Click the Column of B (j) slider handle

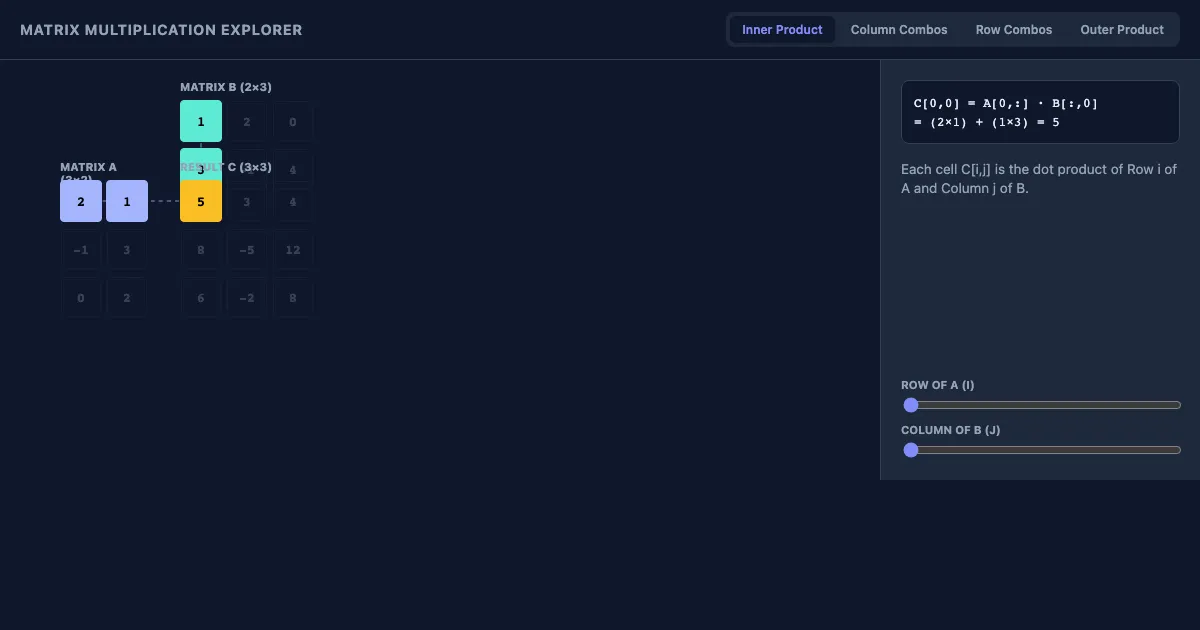(x=911, y=450)
